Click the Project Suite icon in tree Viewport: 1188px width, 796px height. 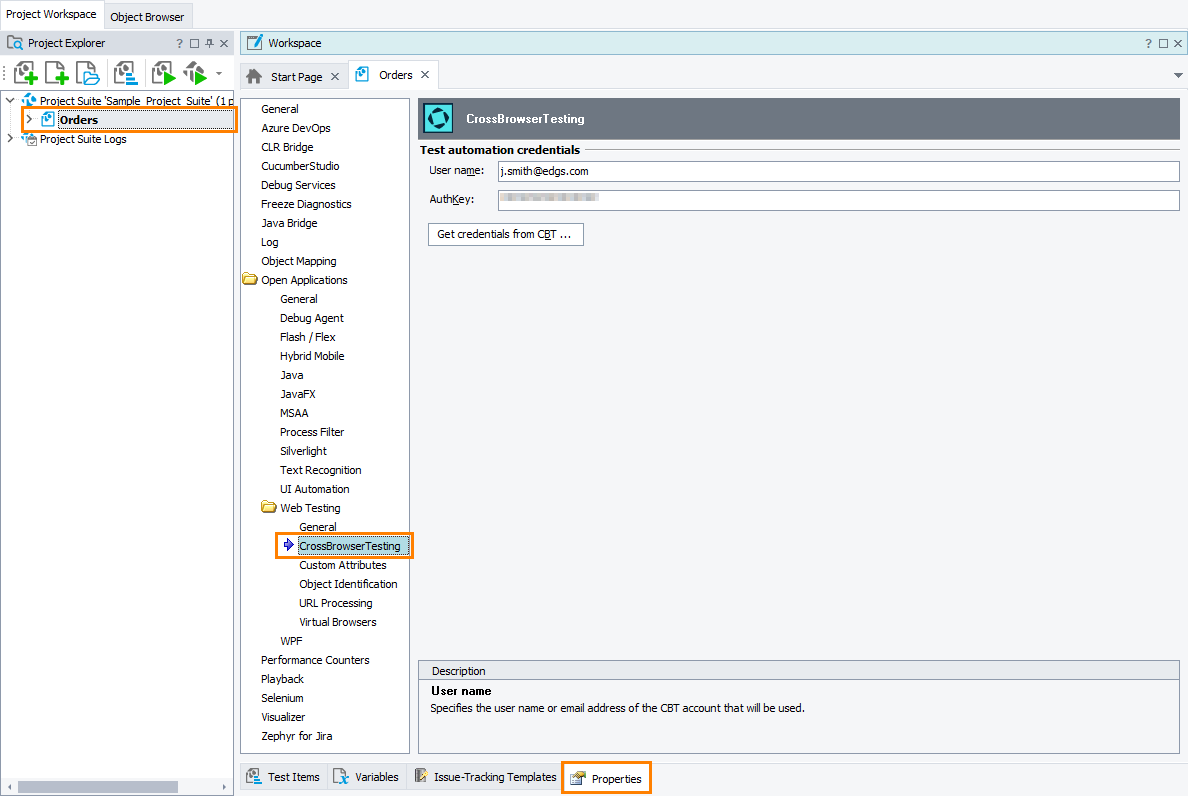click(30, 100)
